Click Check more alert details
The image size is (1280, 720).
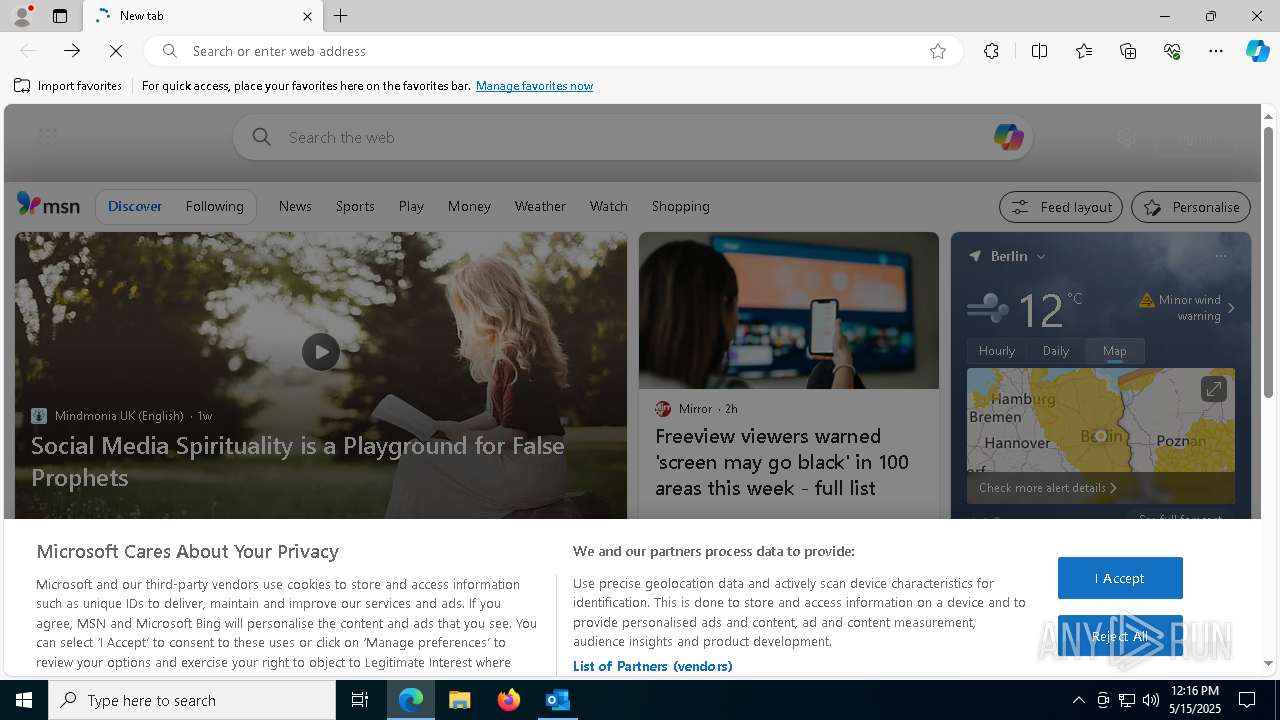click(1047, 488)
